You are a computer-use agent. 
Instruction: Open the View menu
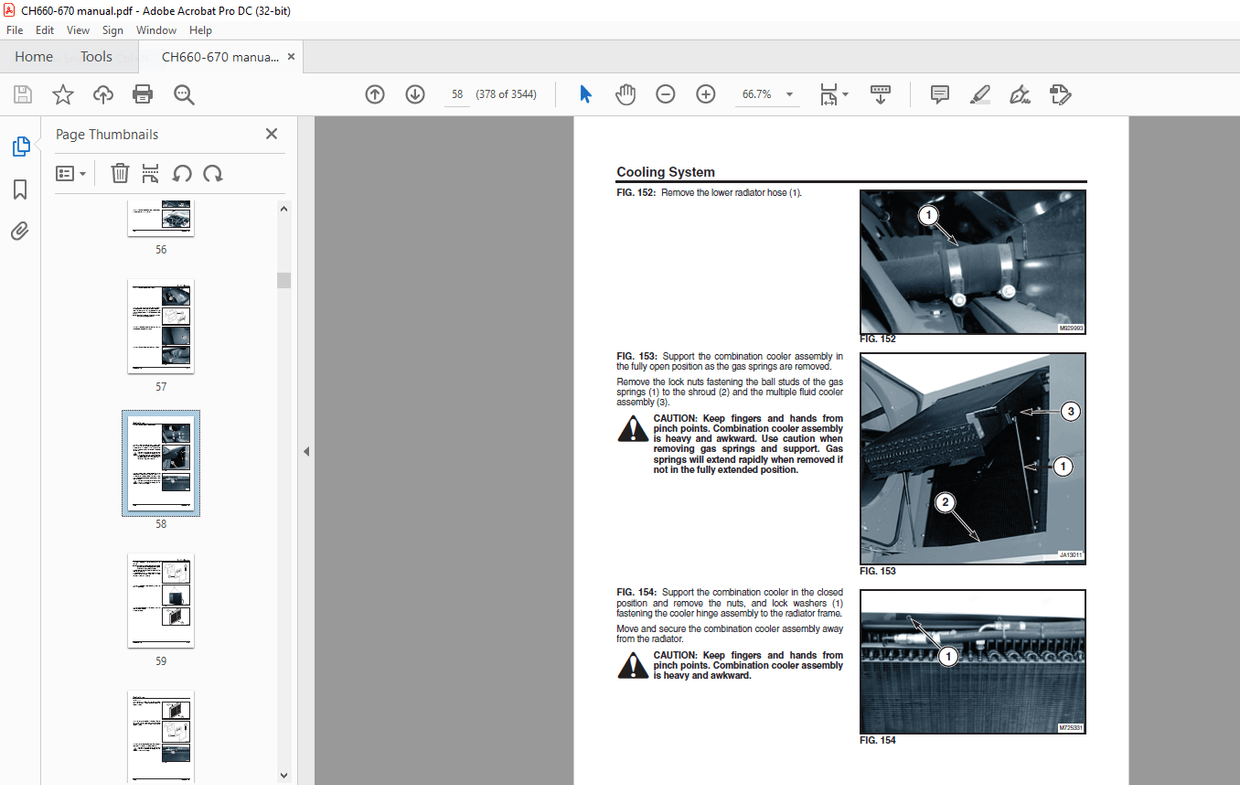point(78,30)
